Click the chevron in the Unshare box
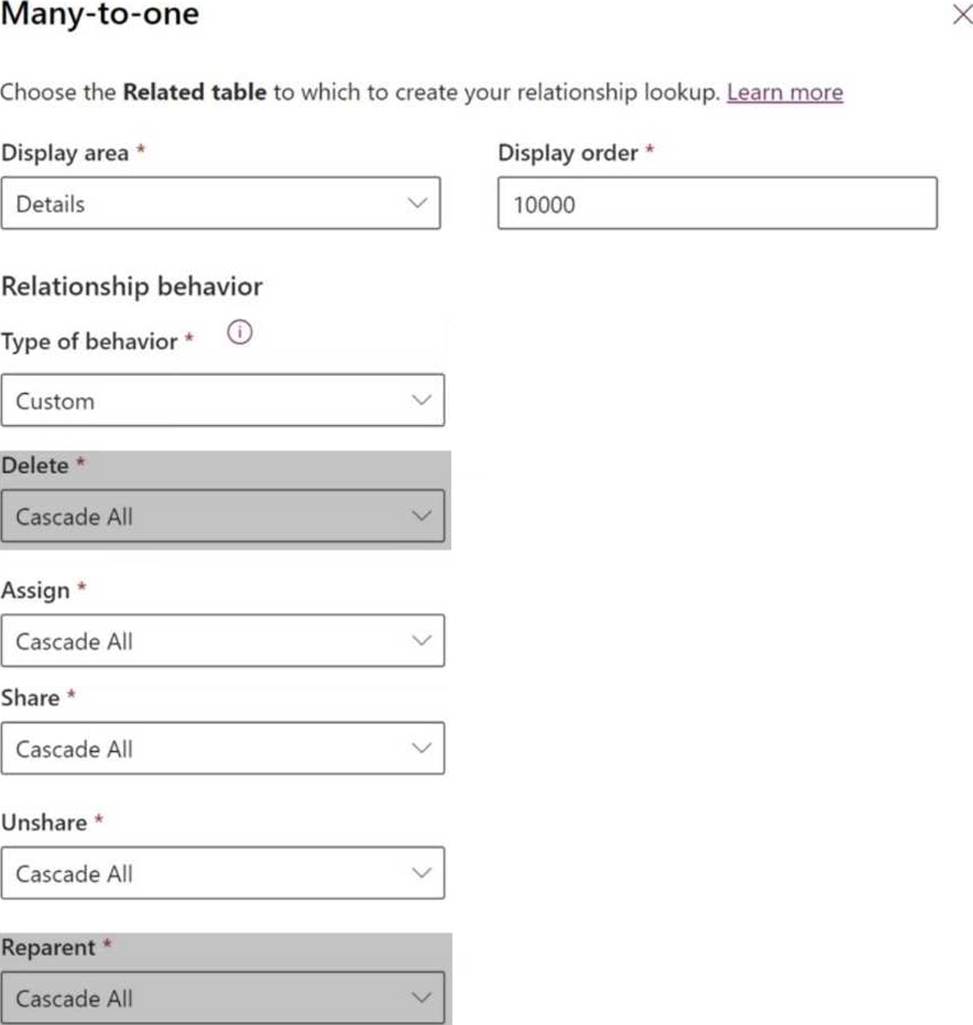This screenshot has height=1025, width=973. (x=422, y=873)
